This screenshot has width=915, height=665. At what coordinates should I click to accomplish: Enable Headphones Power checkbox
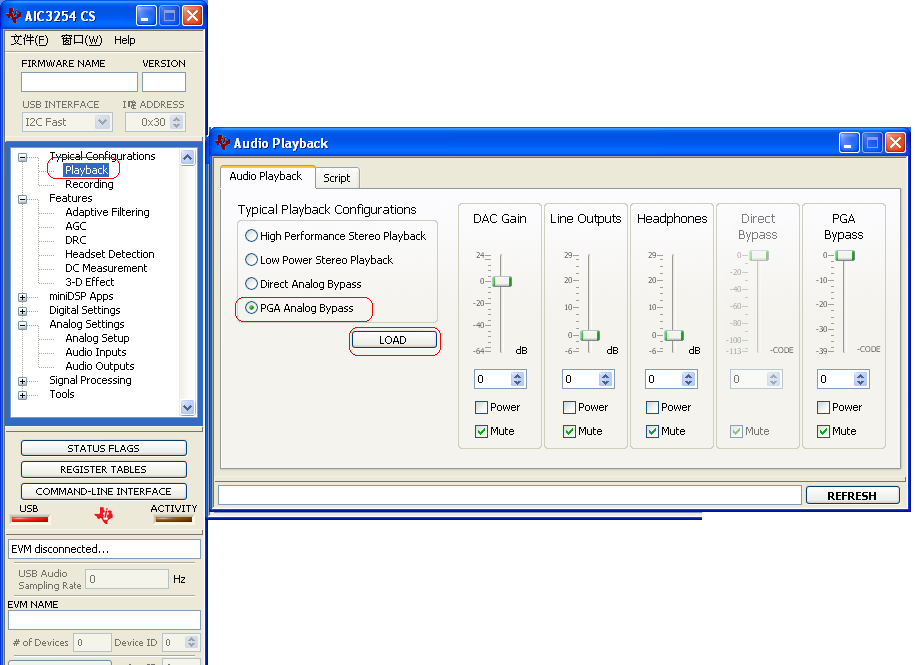[x=652, y=407]
